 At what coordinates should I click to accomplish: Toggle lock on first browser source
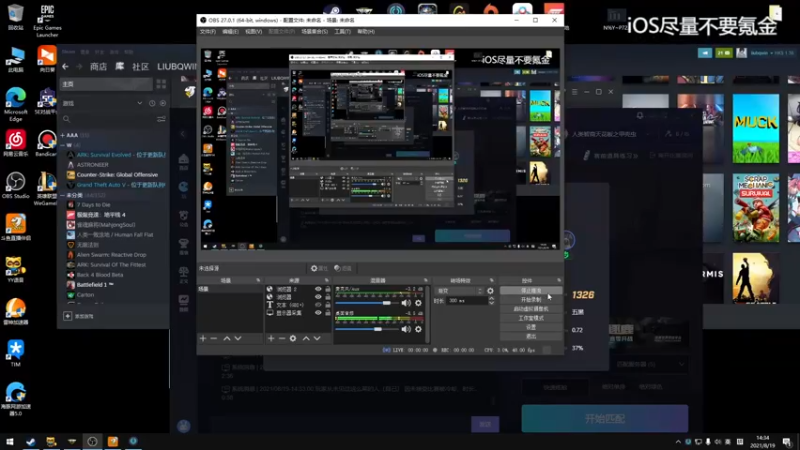click(x=328, y=289)
